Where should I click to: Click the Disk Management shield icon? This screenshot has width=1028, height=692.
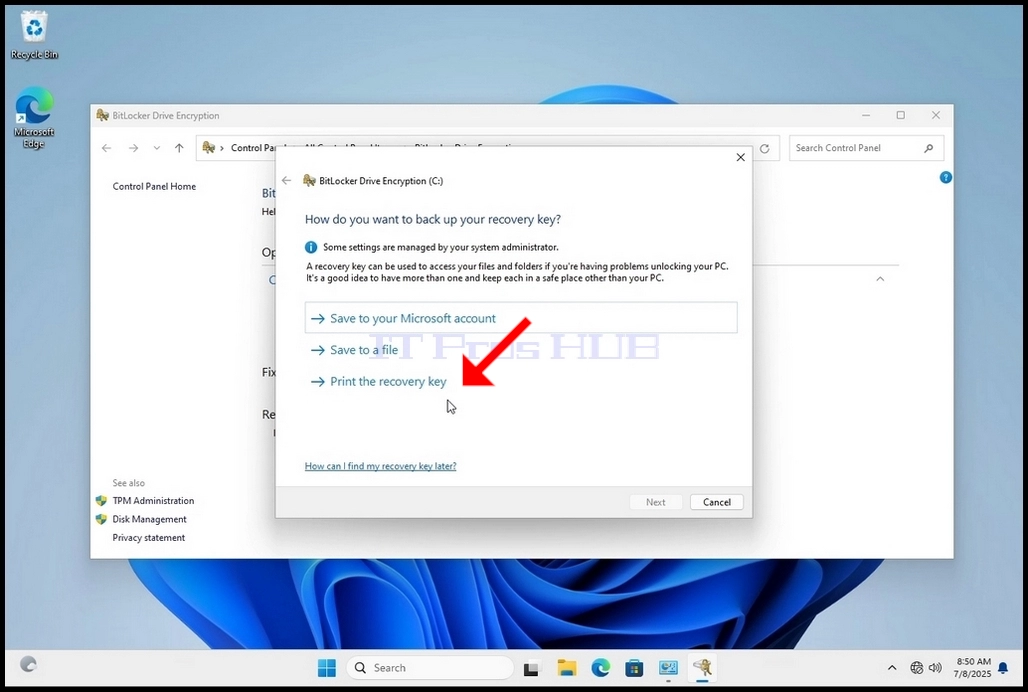[101, 519]
